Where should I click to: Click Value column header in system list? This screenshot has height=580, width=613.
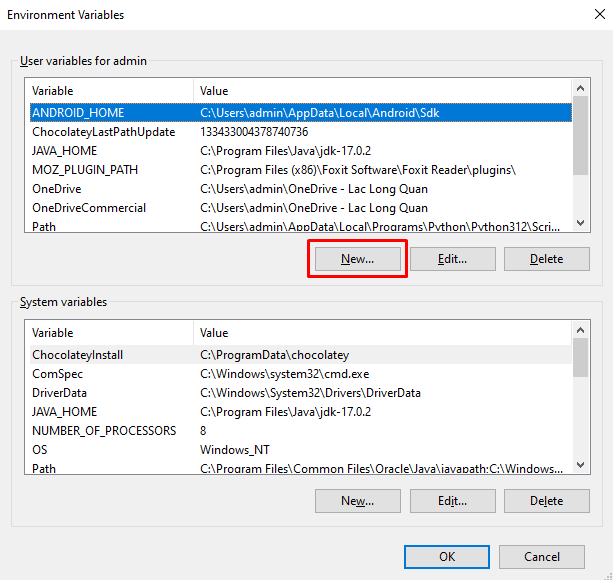[382, 333]
